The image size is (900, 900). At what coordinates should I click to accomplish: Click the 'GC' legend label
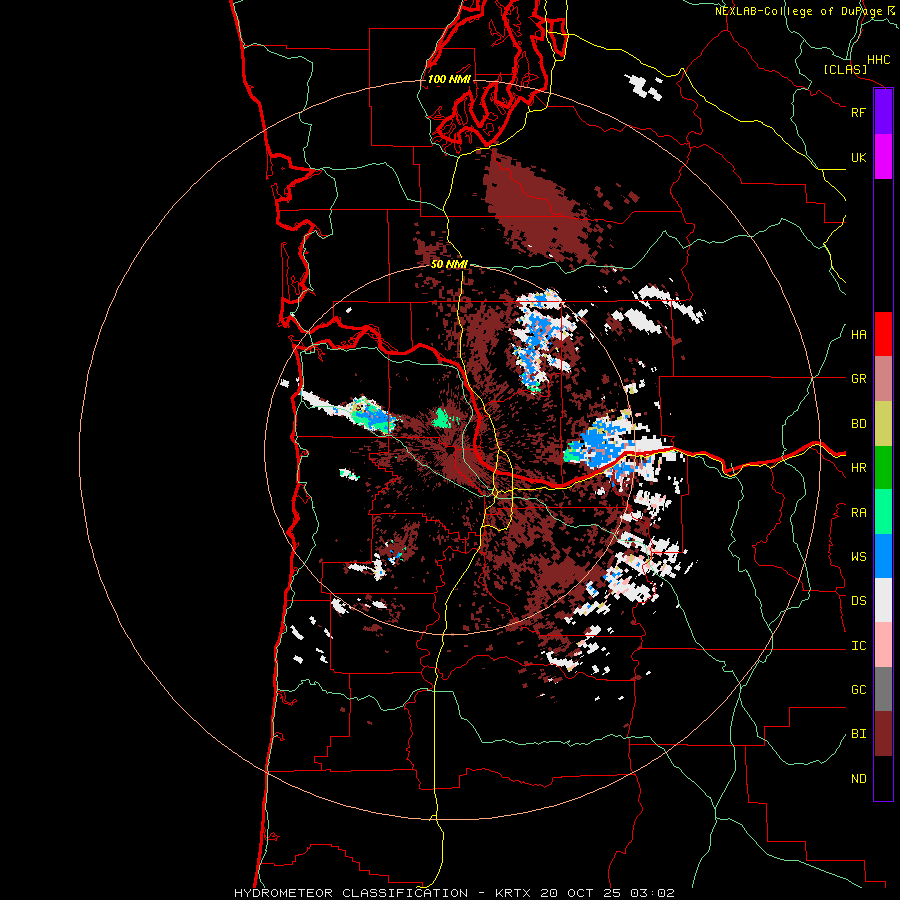tap(858, 690)
